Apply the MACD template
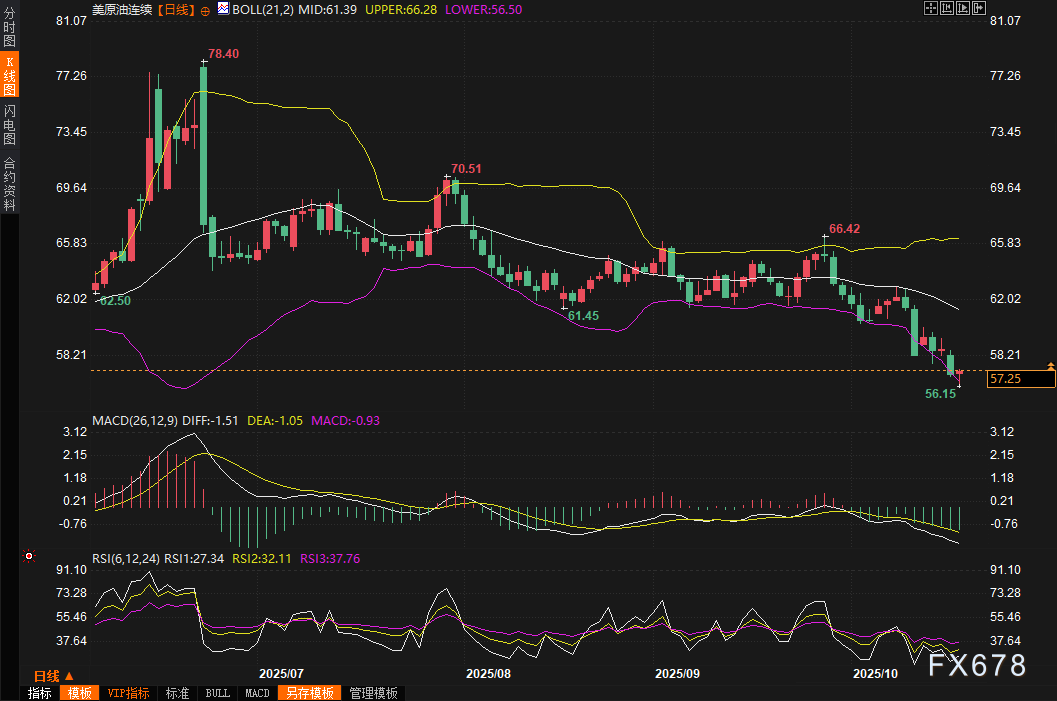Image resolution: width=1057 pixels, height=701 pixels. 257,693
